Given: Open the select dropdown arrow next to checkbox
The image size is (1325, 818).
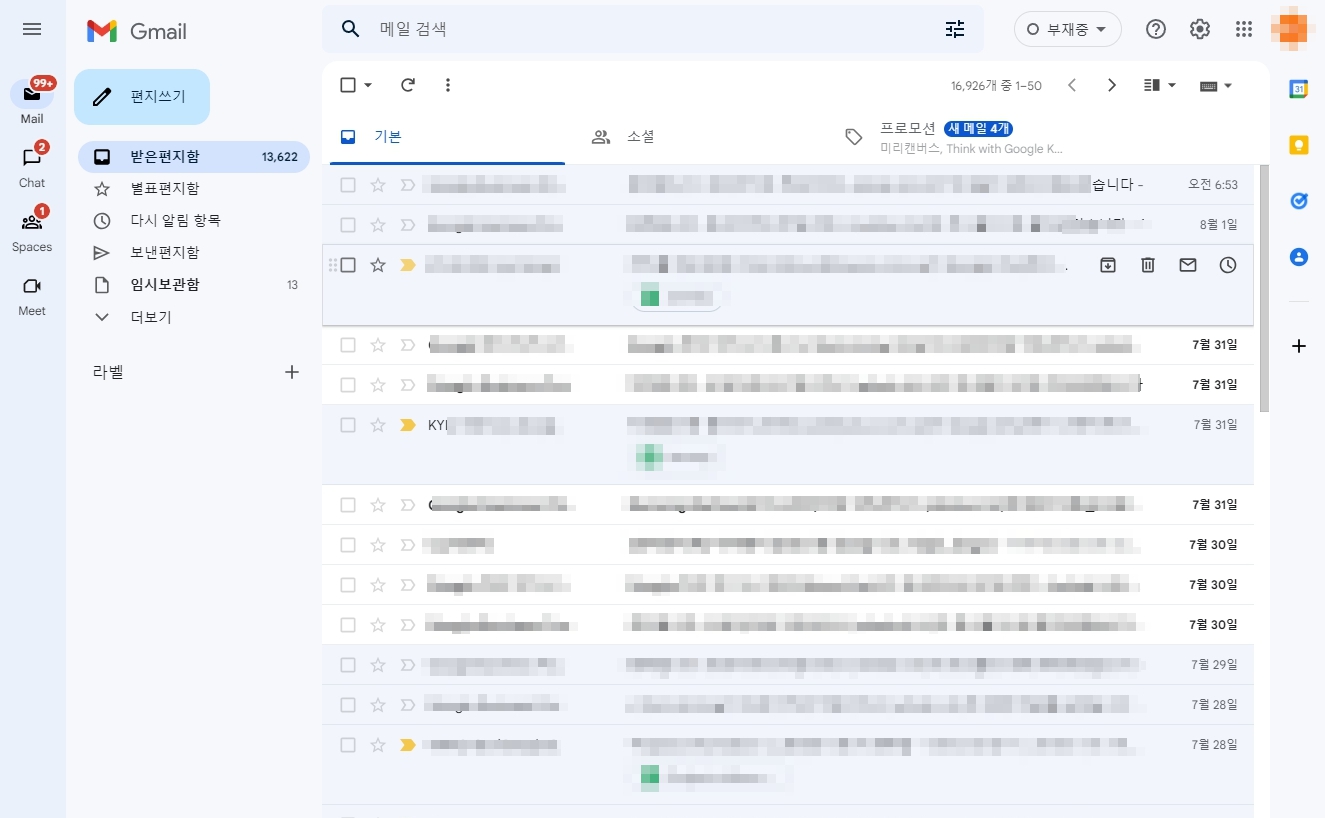Looking at the screenshot, I should point(366,85).
